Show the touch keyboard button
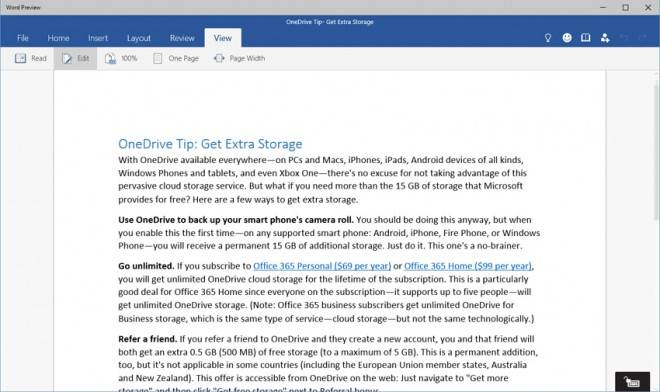This screenshot has width=660, height=392. coord(632,381)
